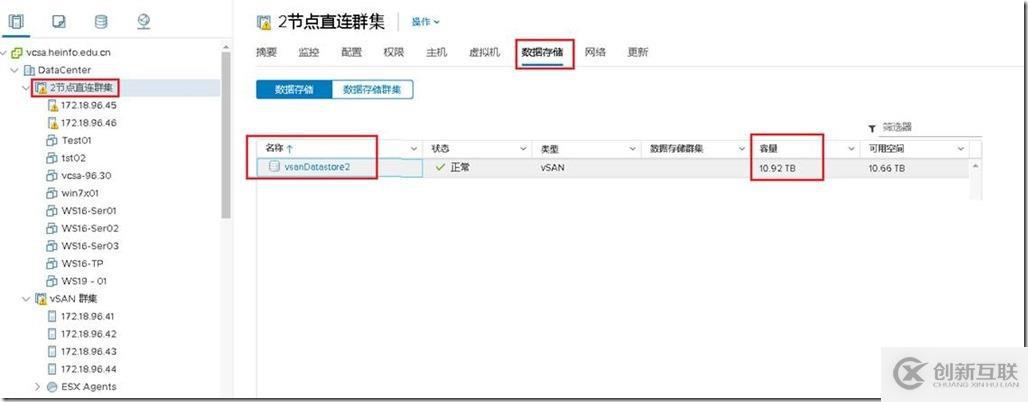Screen dimensions: 1028x402
Task: Expand ESX Agents tree node
Action: click(38, 387)
